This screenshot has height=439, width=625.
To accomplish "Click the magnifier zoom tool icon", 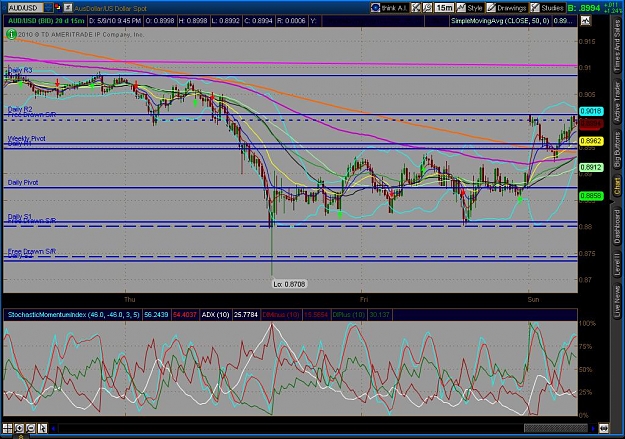I will click(427, 8).
